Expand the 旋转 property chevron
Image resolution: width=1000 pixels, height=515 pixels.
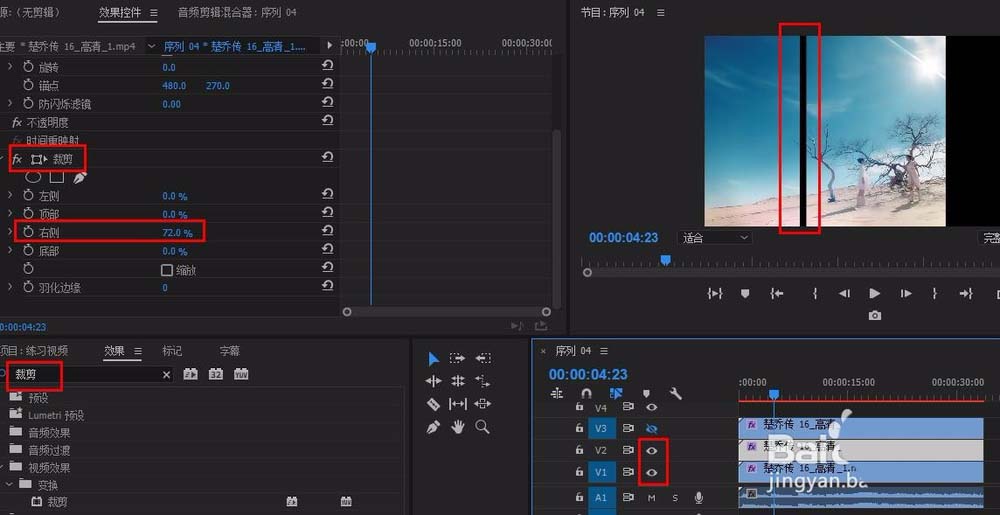tap(10, 66)
